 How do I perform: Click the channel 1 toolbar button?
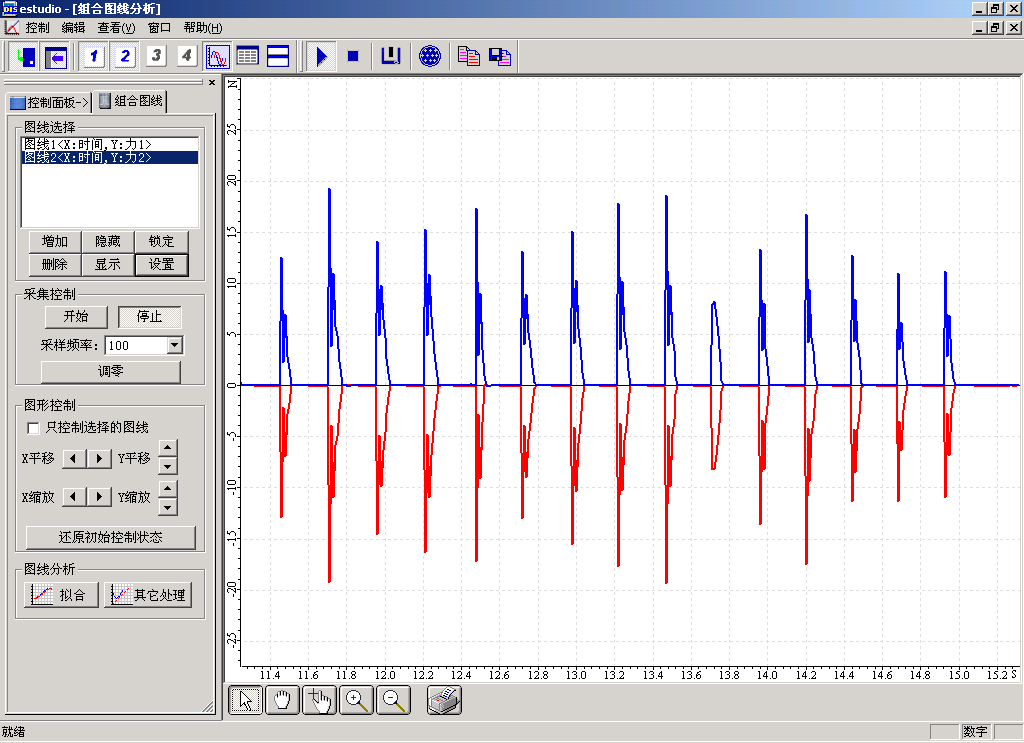[x=94, y=57]
